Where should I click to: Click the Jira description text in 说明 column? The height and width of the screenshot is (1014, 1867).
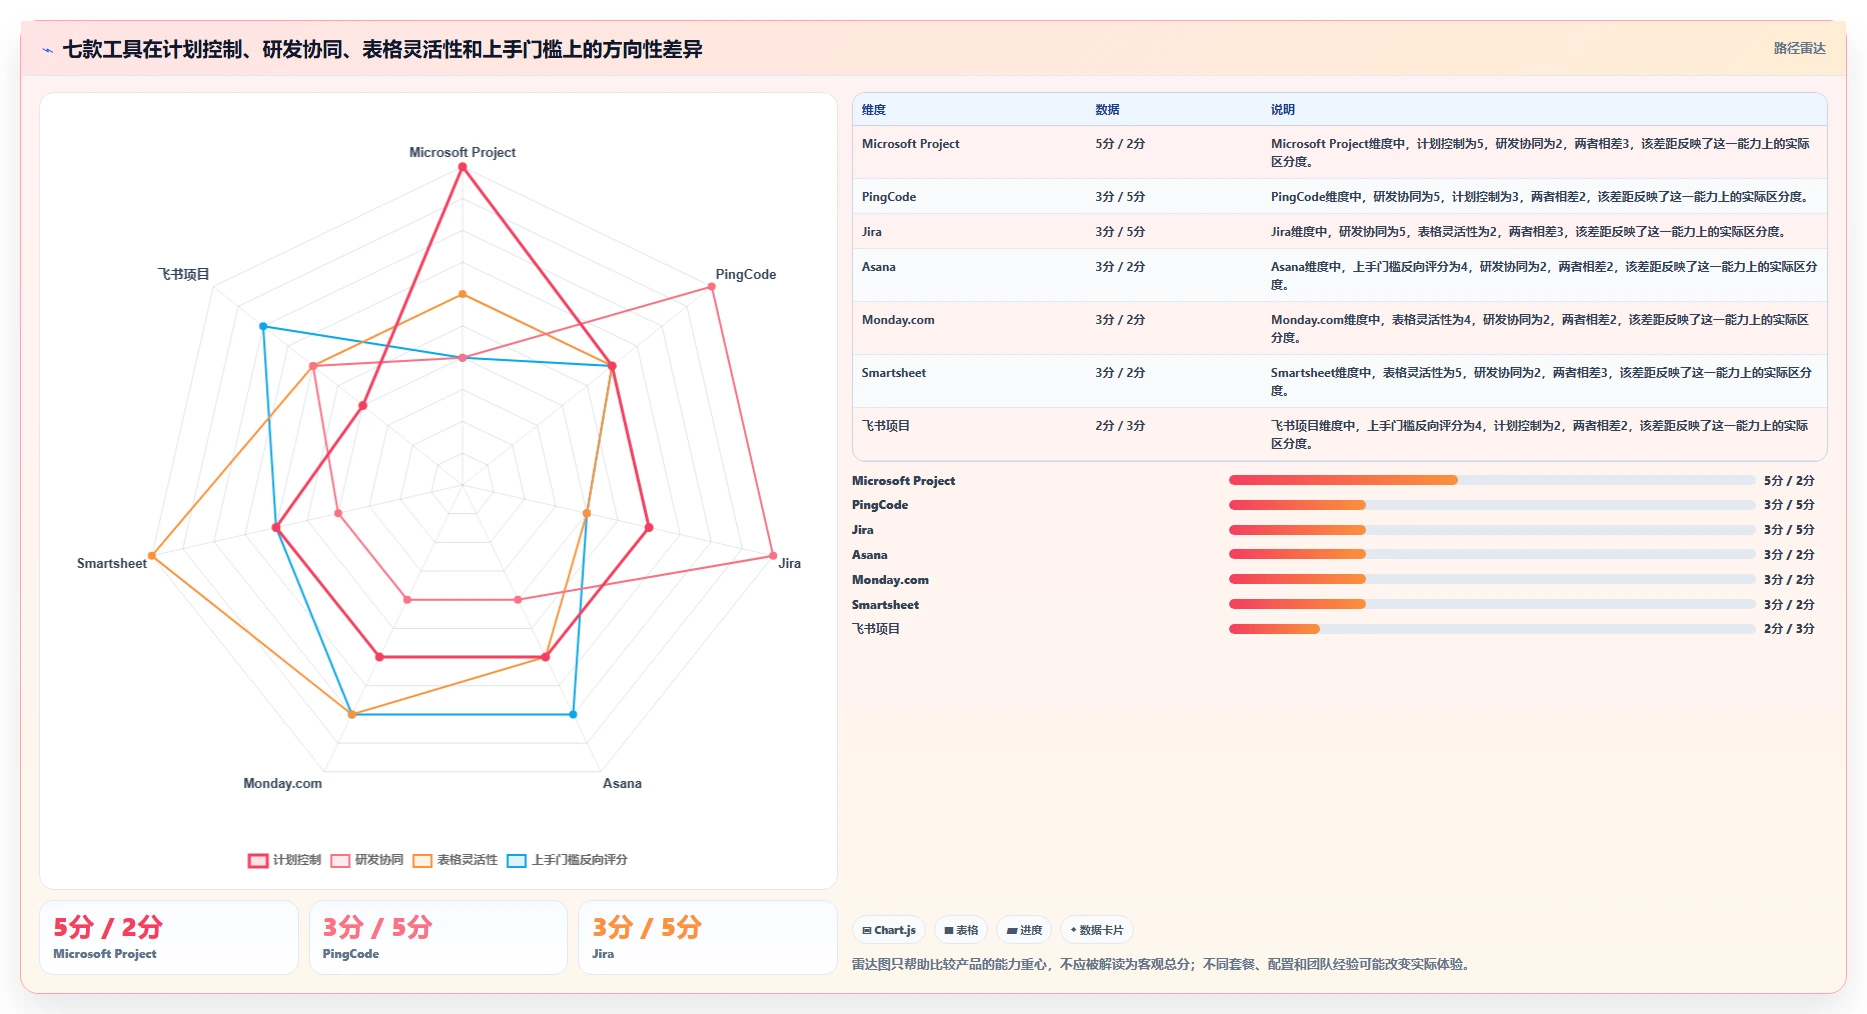(x=1528, y=232)
